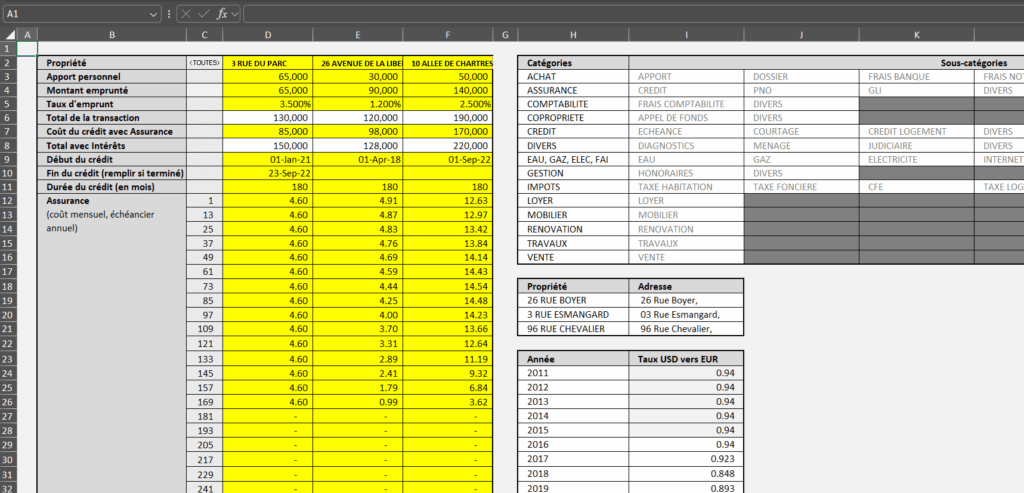Expand the Name Box dropdown arrow

(x=153, y=14)
